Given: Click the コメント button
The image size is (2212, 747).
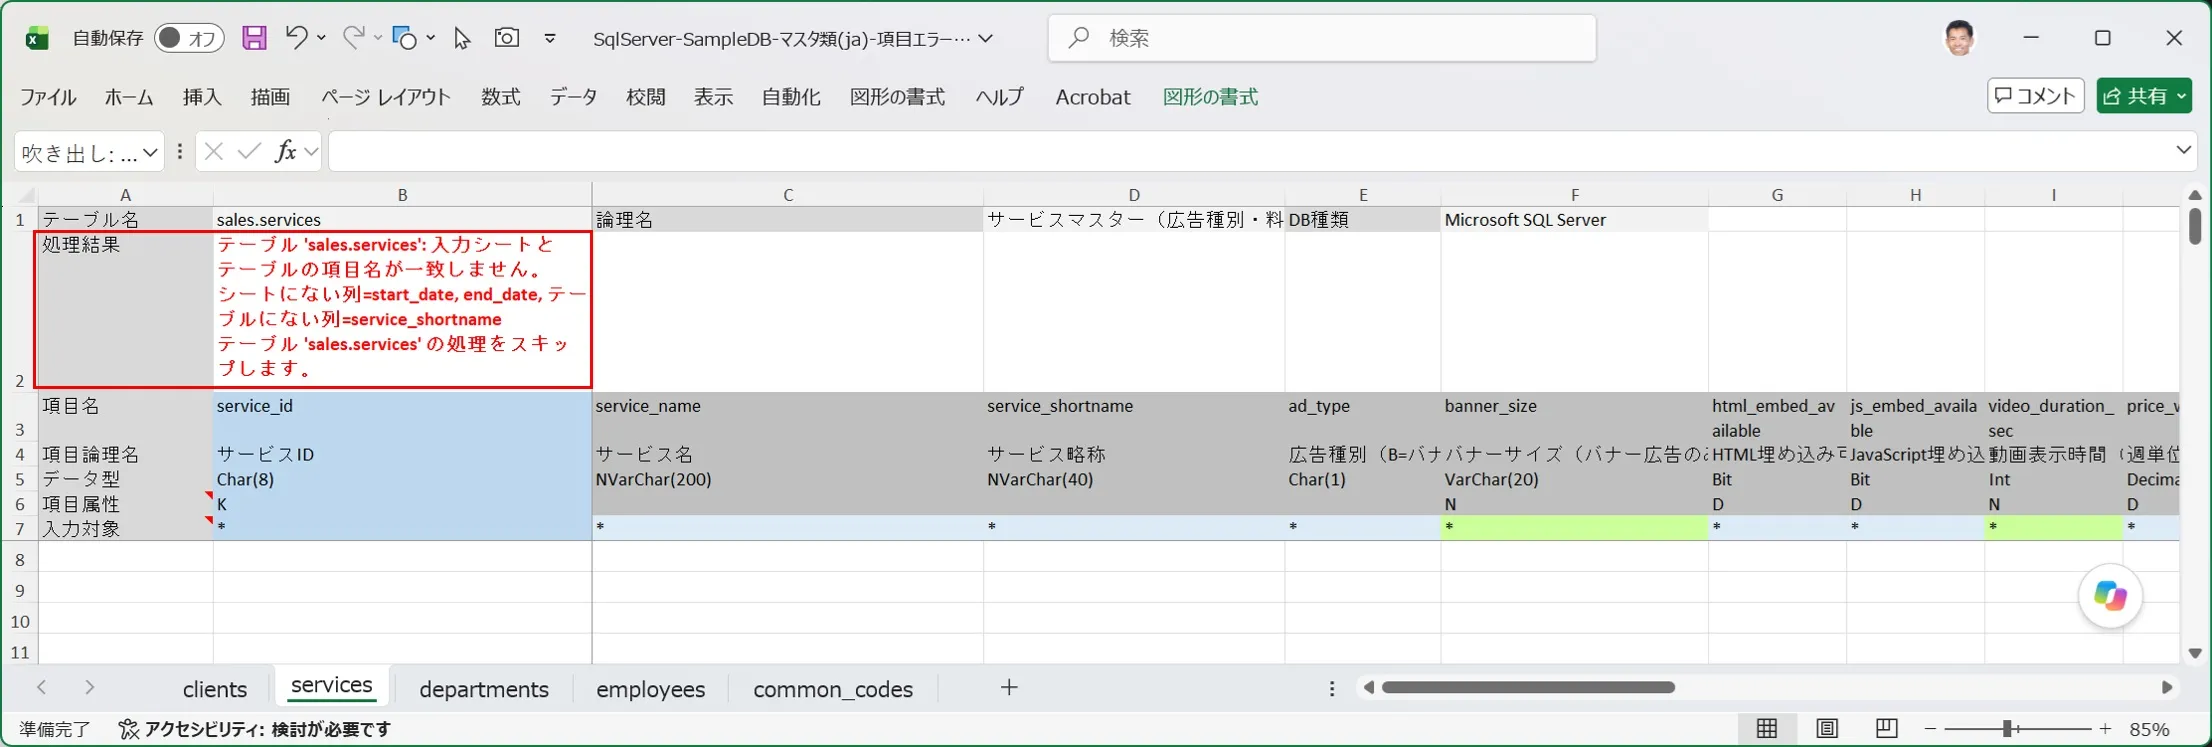Looking at the screenshot, I should [2035, 96].
